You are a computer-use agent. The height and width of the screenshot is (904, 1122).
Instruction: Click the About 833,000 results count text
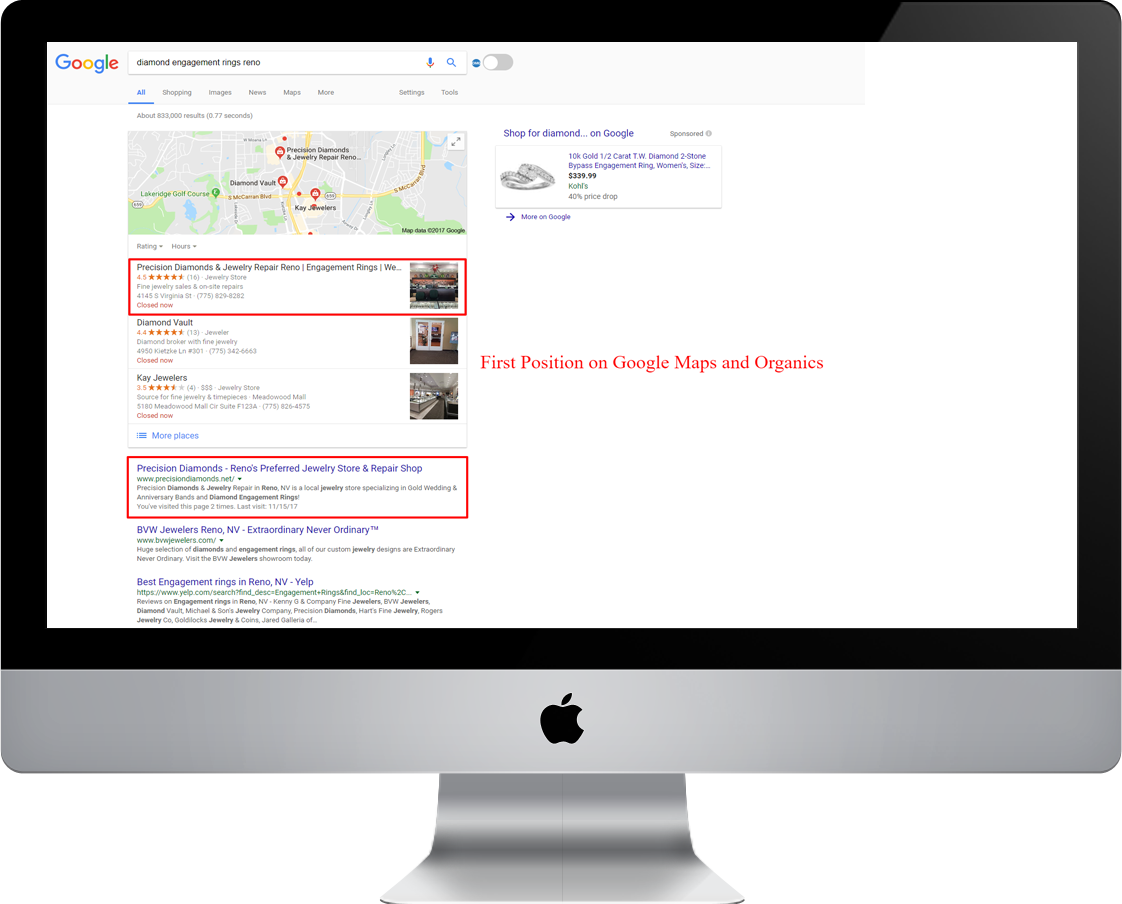(195, 115)
